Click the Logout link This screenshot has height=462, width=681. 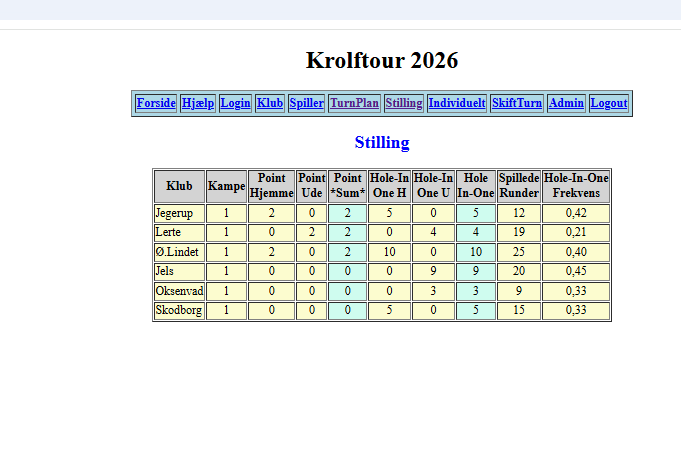(x=609, y=103)
